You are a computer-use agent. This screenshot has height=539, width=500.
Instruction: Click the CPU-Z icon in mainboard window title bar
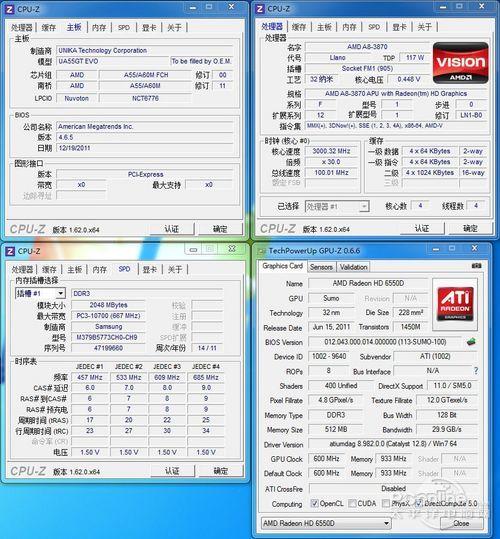click(10, 9)
